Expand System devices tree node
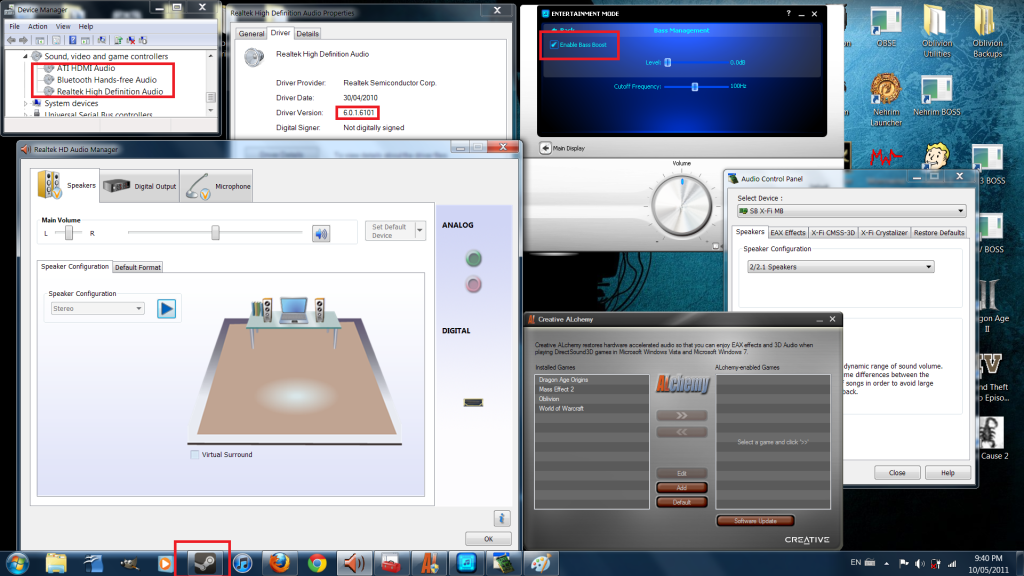The height and width of the screenshot is (576, 1024). pyautogui.click(x=25, y=103)
